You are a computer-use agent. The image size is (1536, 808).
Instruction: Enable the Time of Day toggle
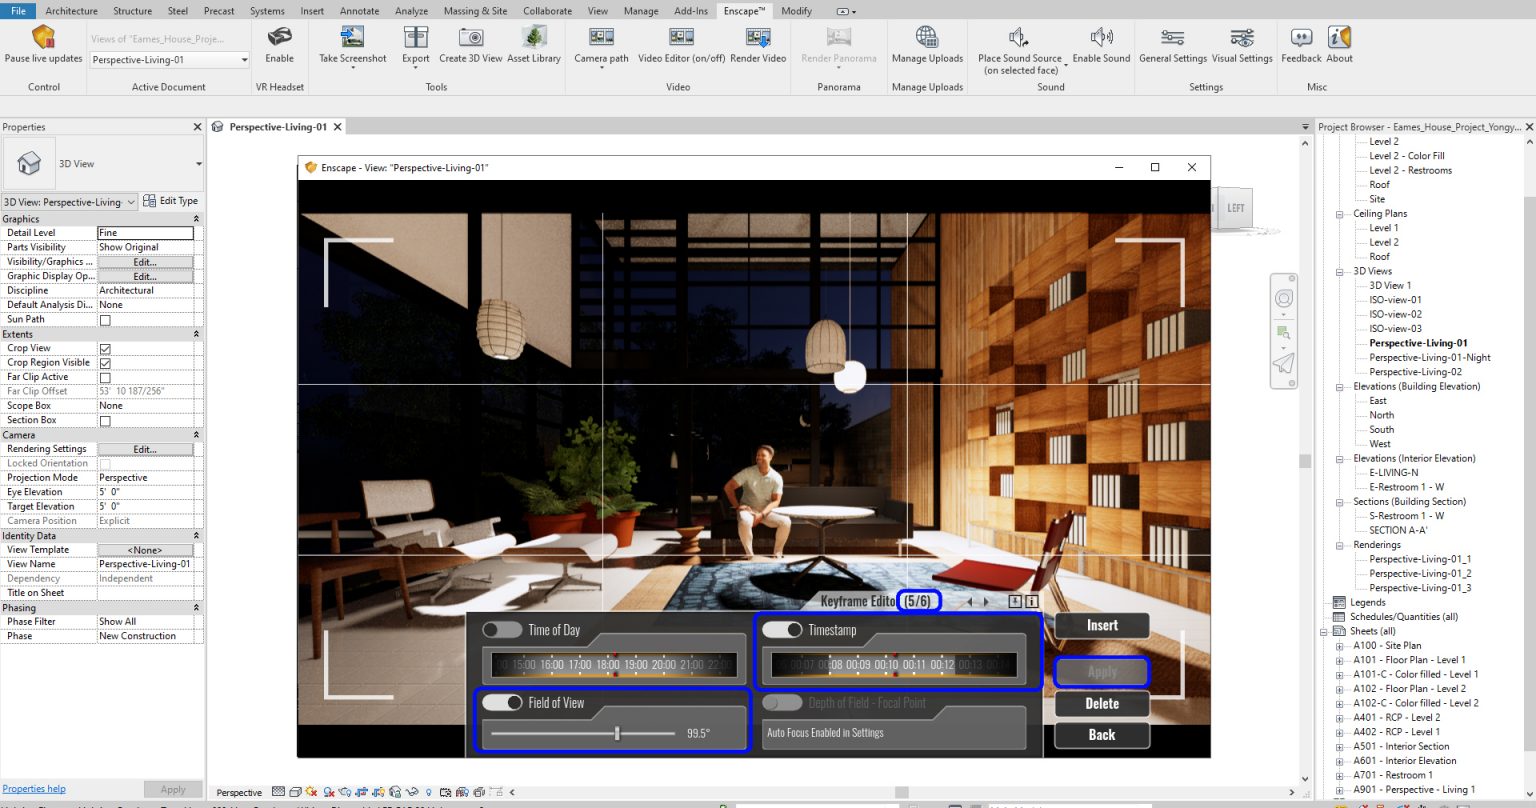500,629
